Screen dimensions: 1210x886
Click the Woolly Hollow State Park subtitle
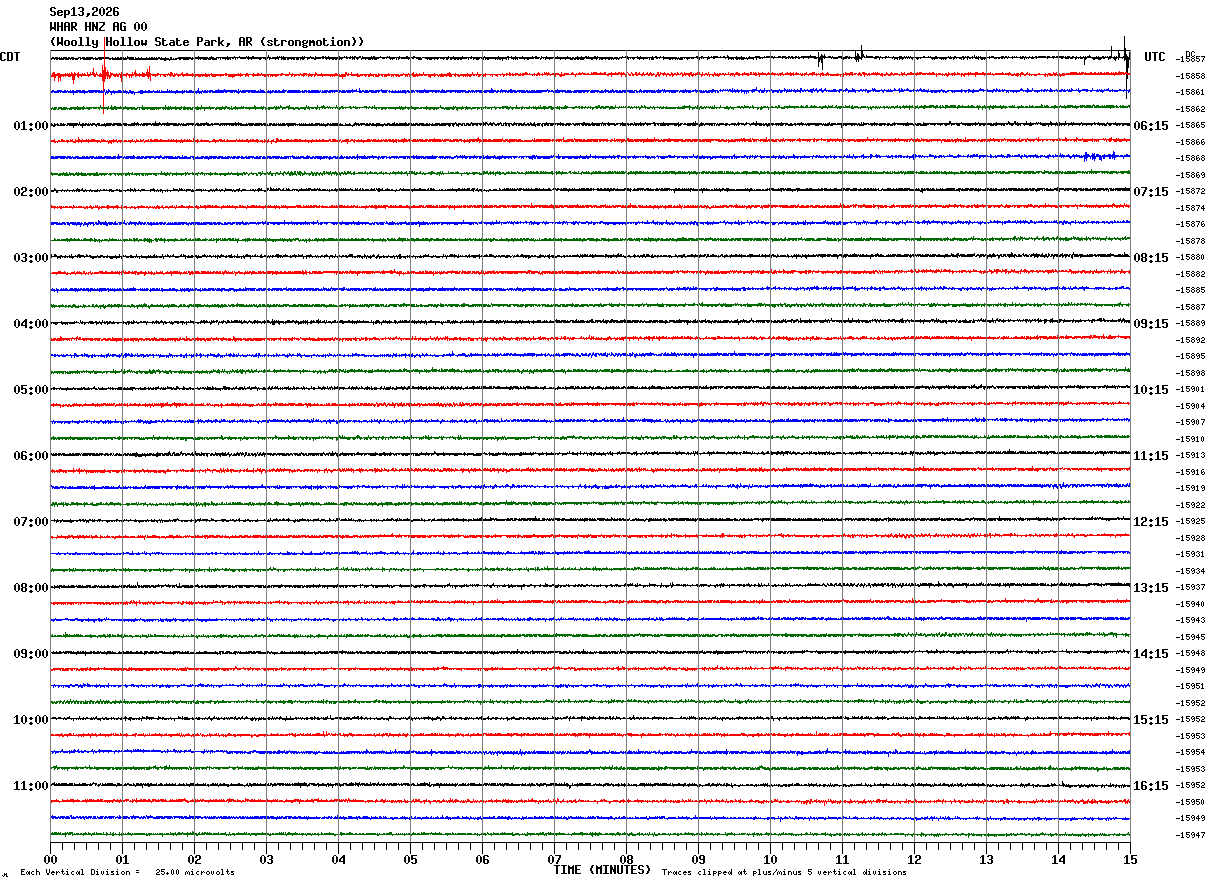pyautogui.click(x=207, y=42)
